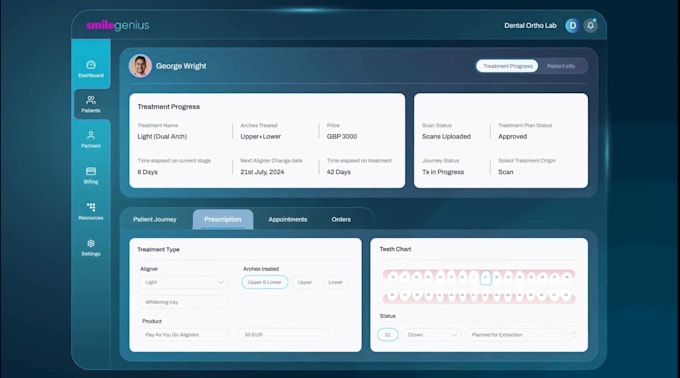
Task: Open the Prescription tab
Action: click(223, 219)
